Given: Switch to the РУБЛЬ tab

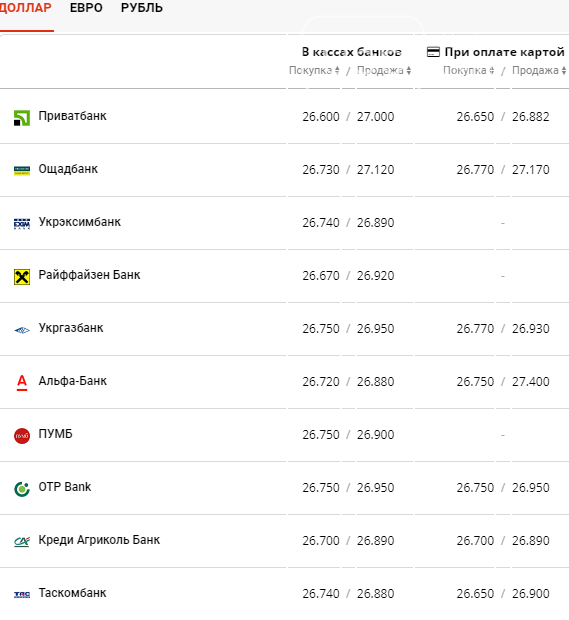Looking at the screenshot, I should click(x=142, y=8).
